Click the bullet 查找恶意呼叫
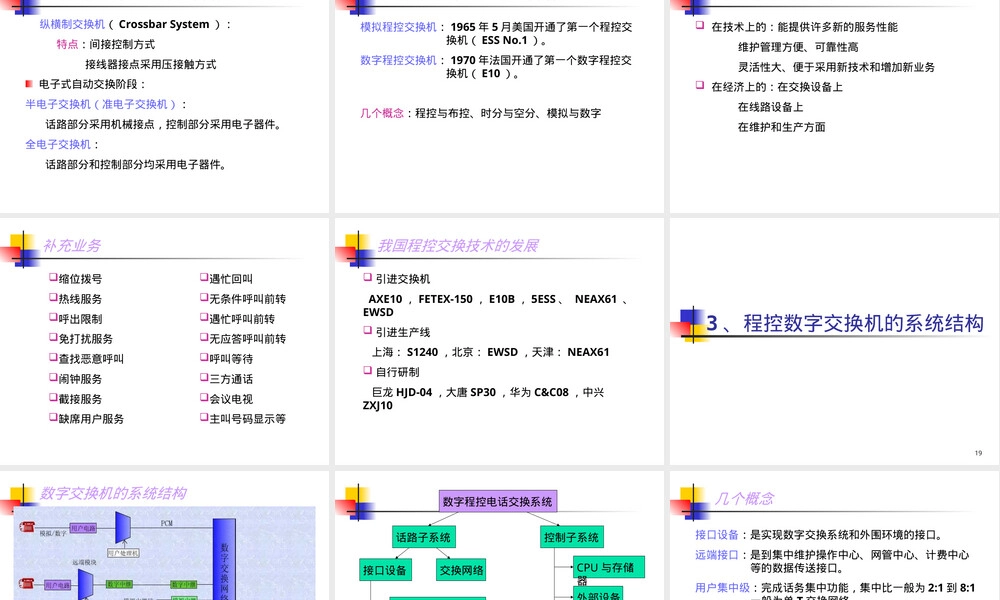 [x=87, y=359]
